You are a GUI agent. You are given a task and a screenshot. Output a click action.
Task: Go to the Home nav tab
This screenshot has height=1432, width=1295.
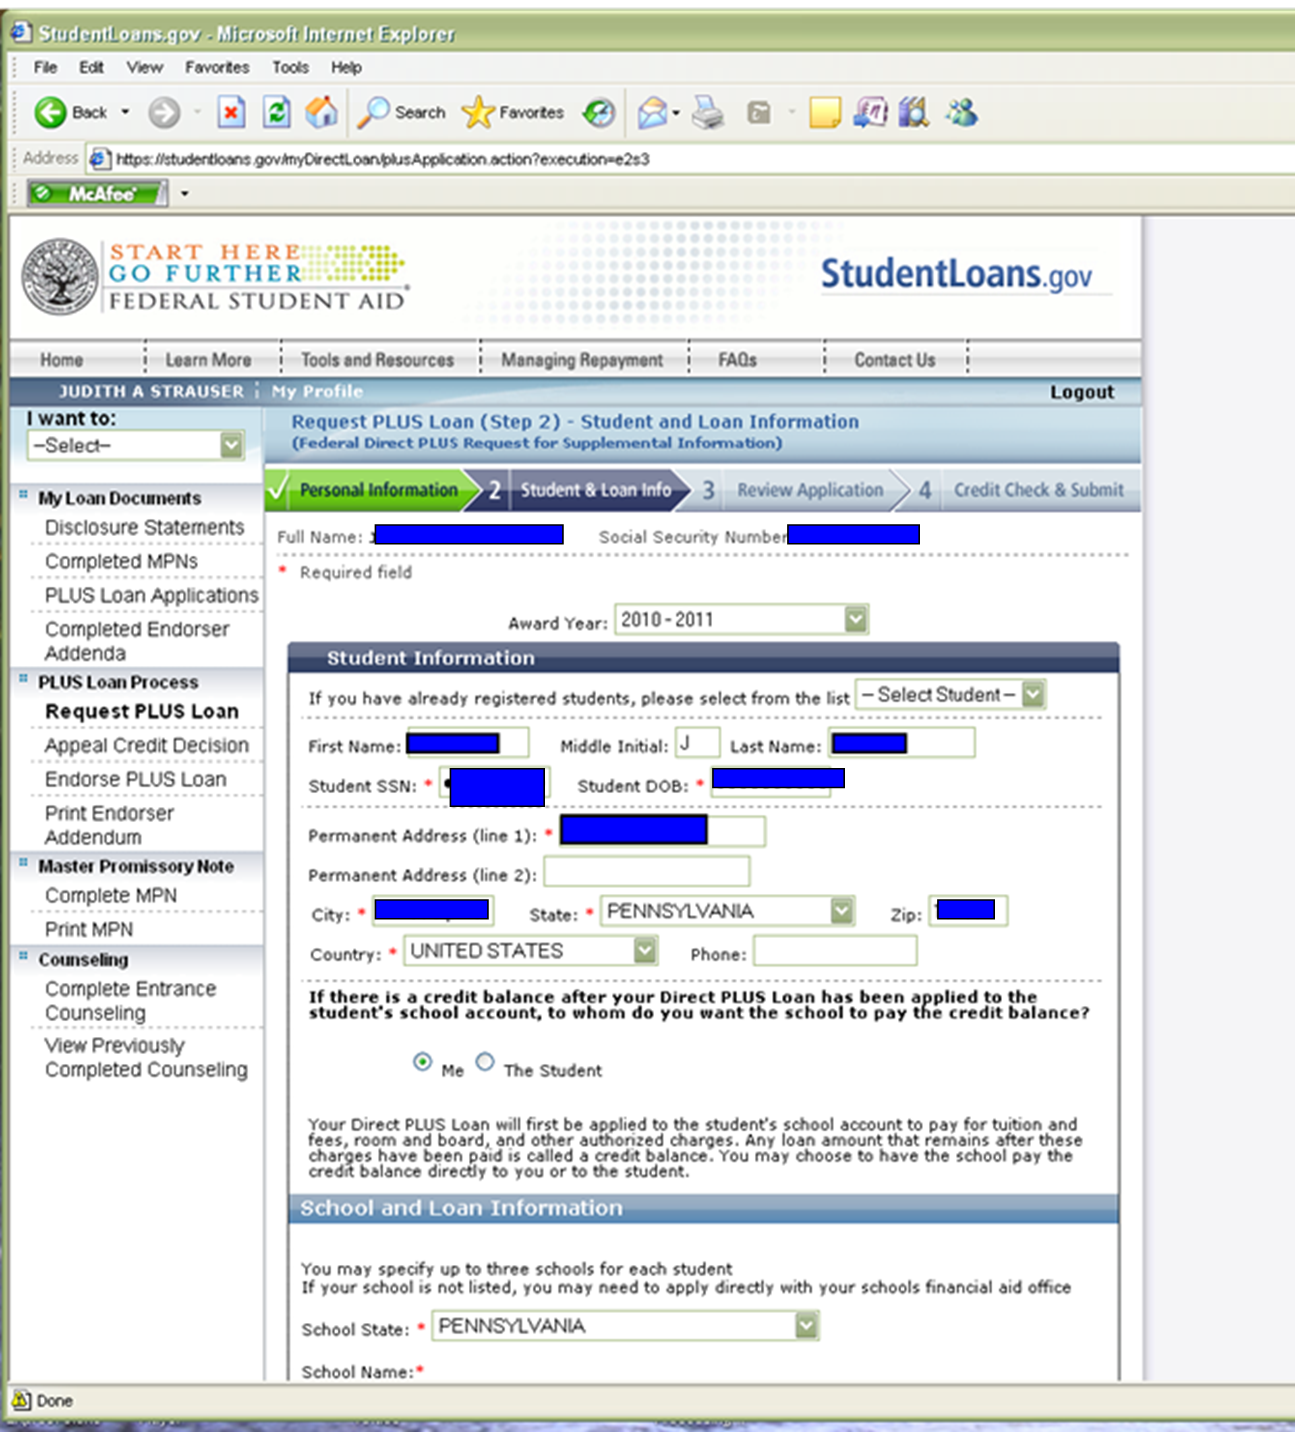pyautogui.click(x=61, y=360)
